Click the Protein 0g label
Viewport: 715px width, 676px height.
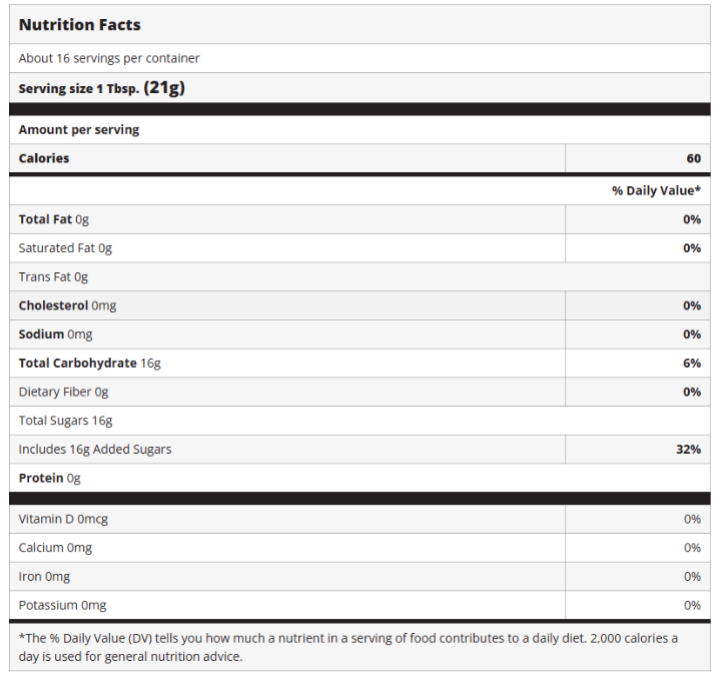[x=49, y=478]
